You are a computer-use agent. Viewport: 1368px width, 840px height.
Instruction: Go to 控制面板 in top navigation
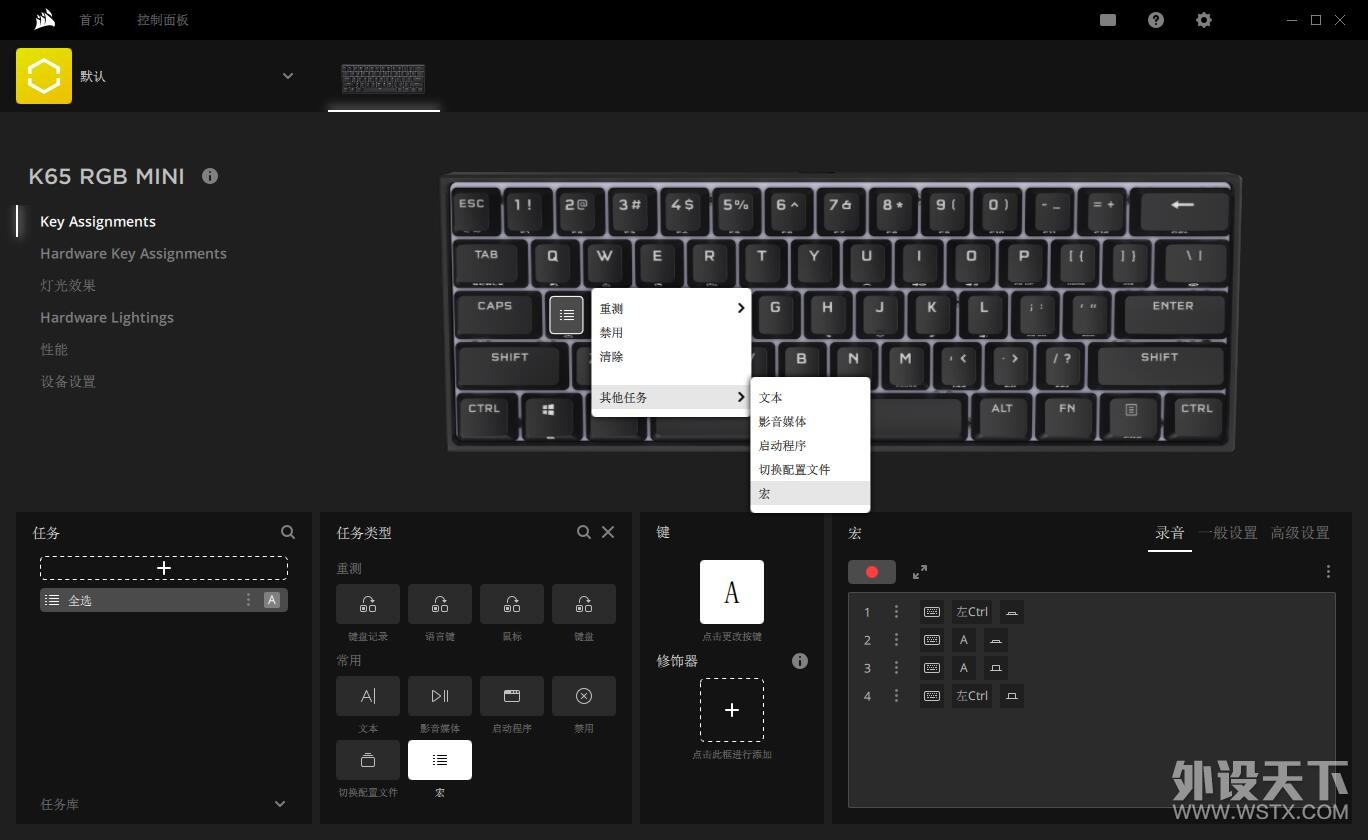(x=163, y=20)
